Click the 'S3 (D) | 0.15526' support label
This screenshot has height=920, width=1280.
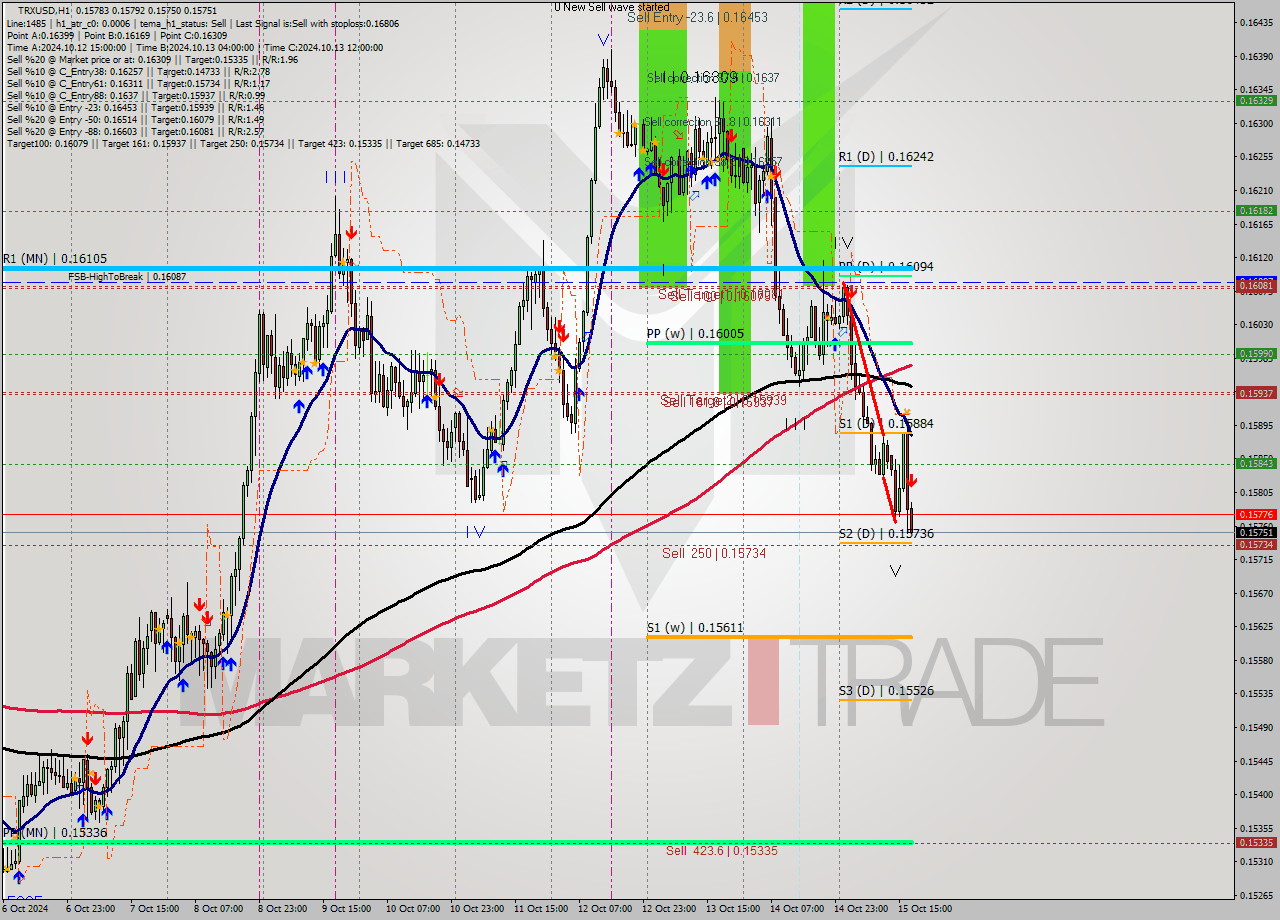click(886, 690)
